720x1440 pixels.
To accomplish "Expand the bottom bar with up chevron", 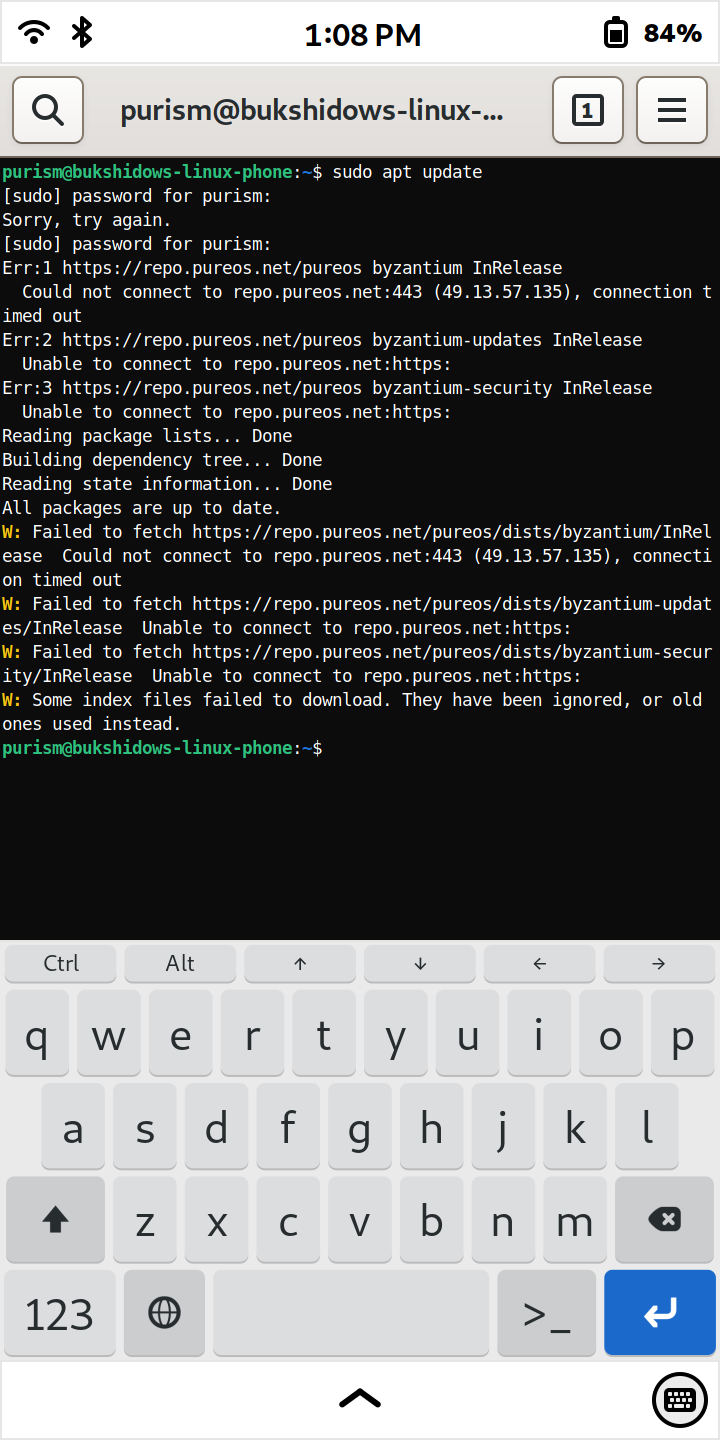I will (x=360, y=1399).
